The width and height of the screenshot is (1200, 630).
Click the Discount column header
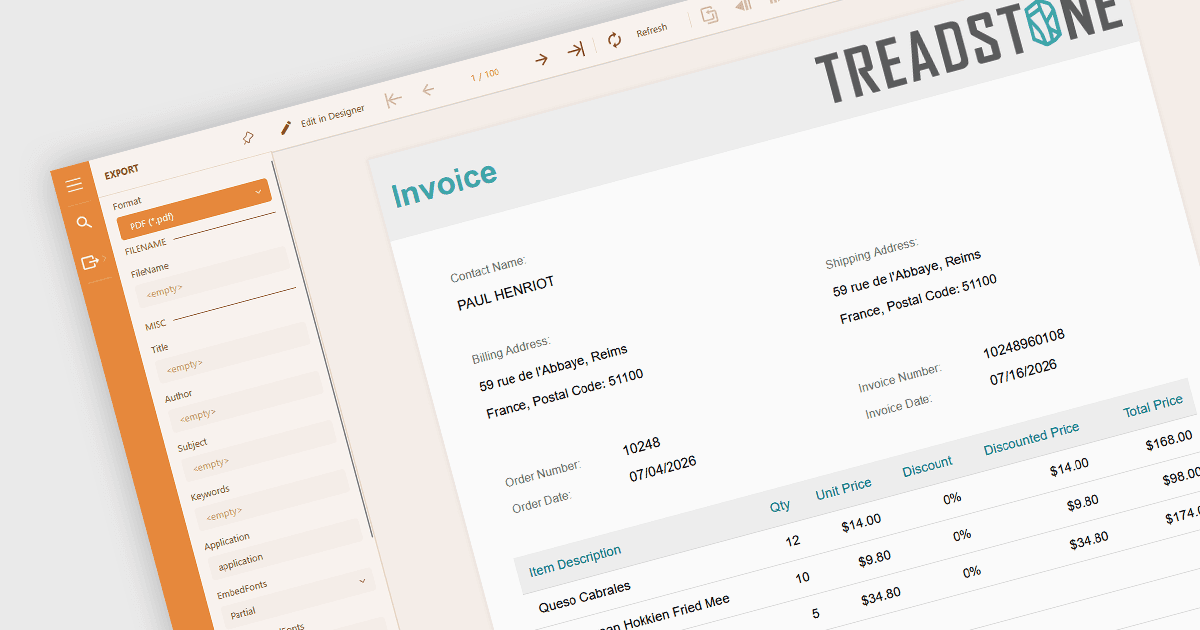(x=928, y=466)
